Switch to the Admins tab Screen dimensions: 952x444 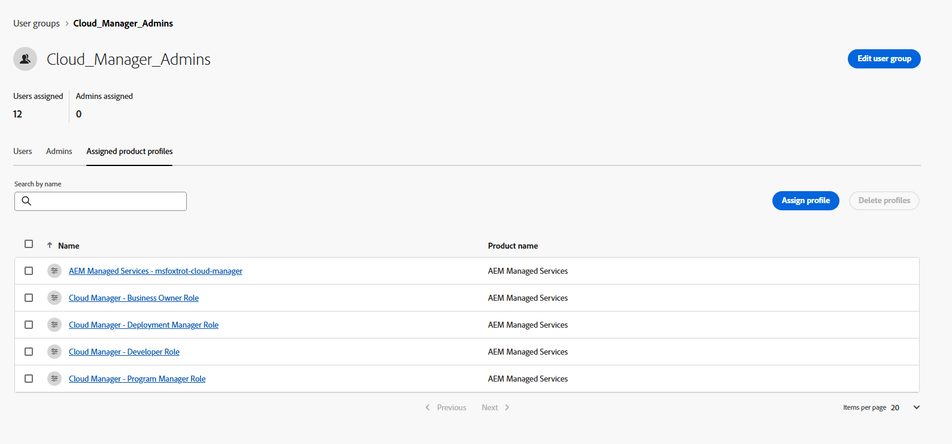click(59, 151)
